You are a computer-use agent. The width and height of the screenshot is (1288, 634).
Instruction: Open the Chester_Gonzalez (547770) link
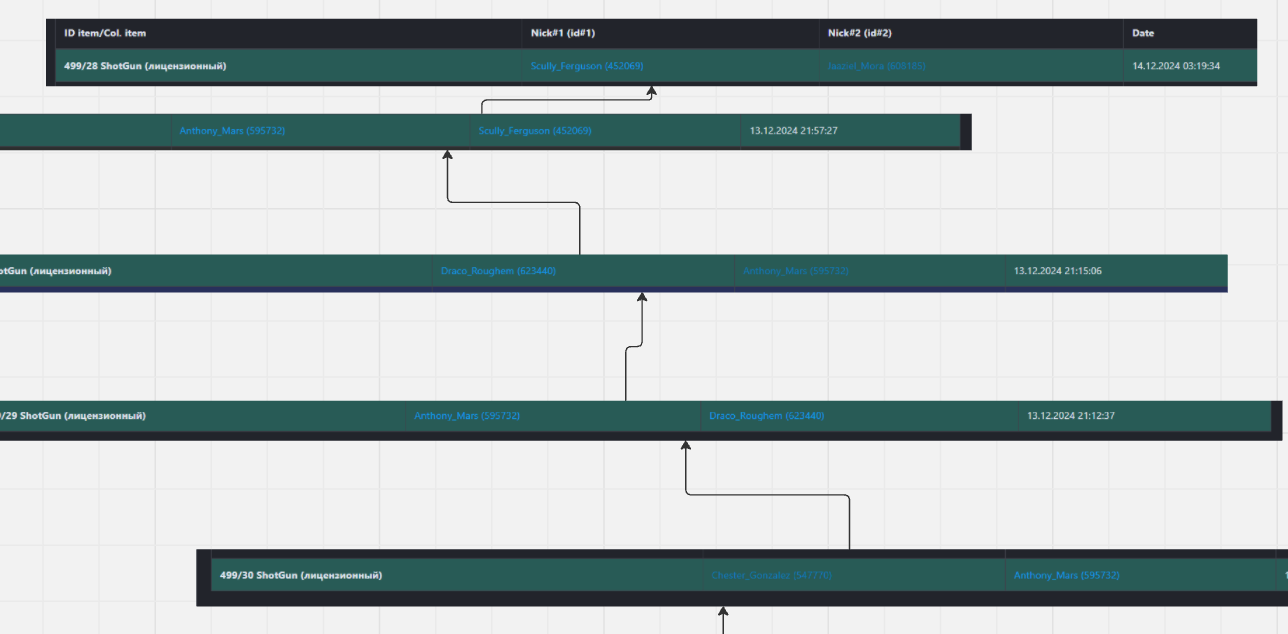coord(771,576)
